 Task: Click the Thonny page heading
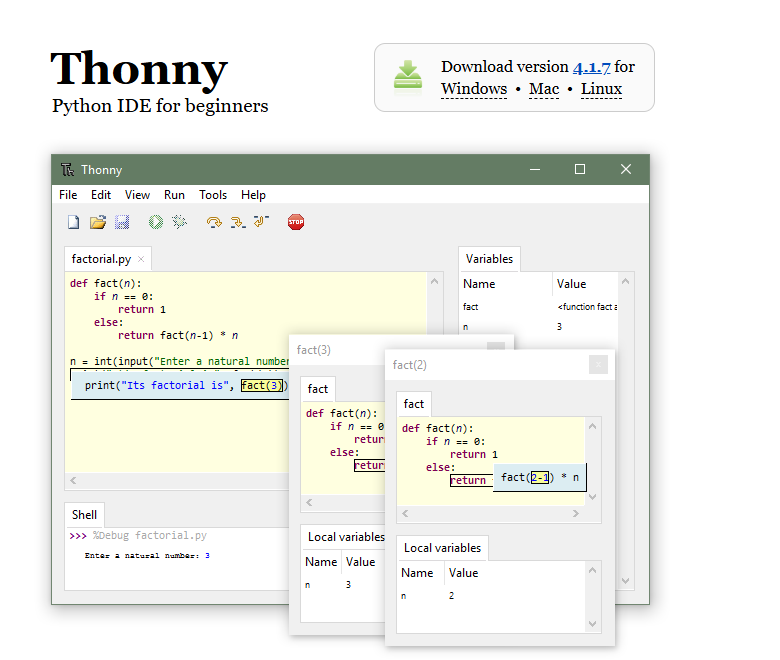[x=139, y=69]
